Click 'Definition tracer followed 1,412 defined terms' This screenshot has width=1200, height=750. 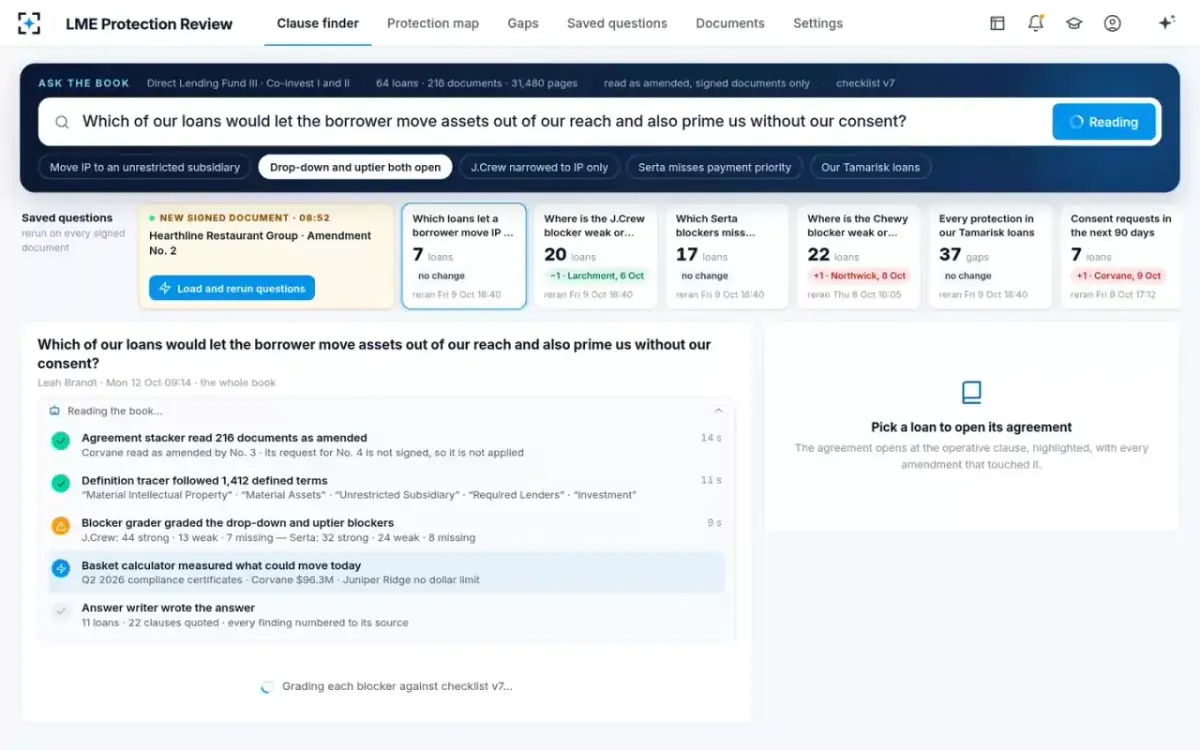pos(204,481)
